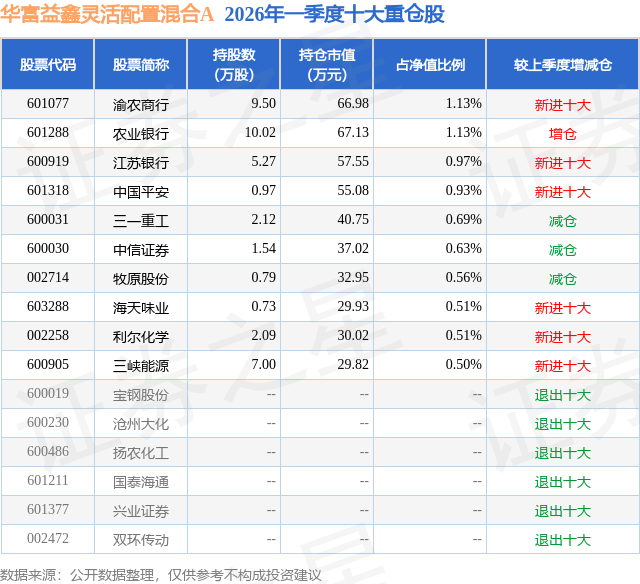Click the net value ratio 0.63%
Image resolution: width=640 pixels, height=584 pixels.
tap(464, 249)
